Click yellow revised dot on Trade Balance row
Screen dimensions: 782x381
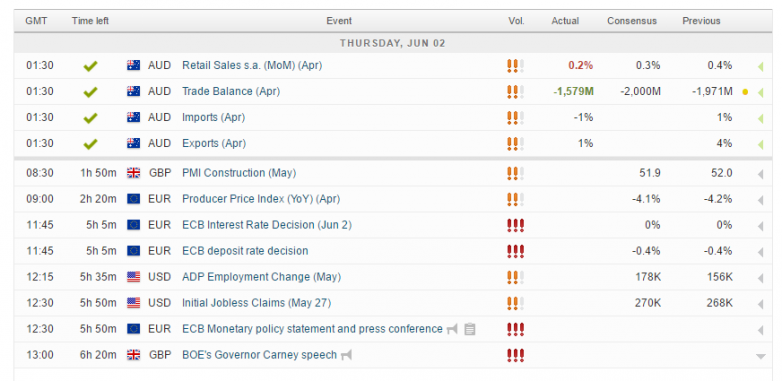[745, 92]
